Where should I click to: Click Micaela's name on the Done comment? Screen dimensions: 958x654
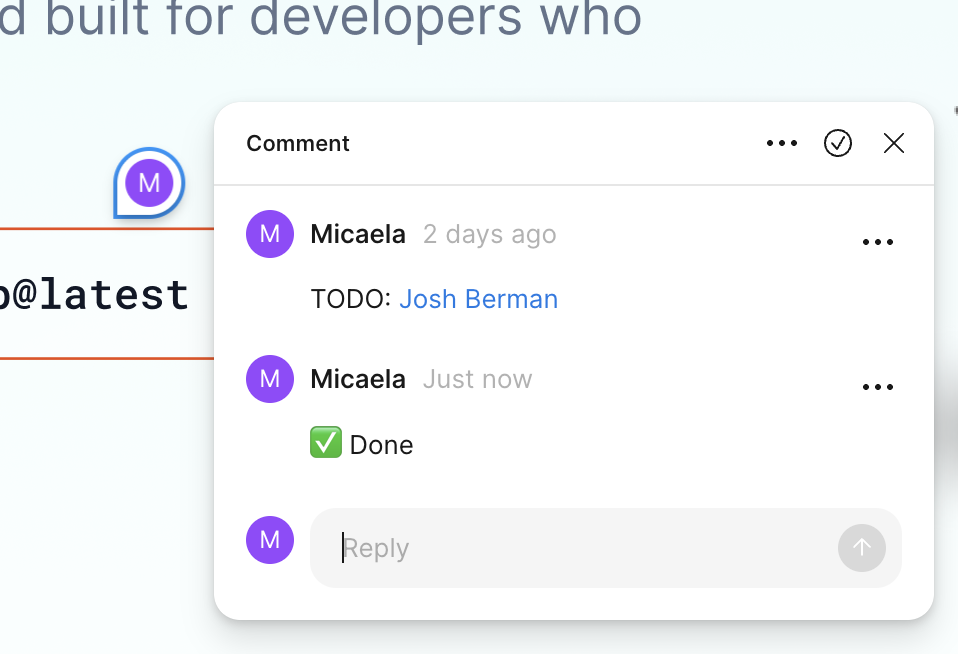point(358,380)
